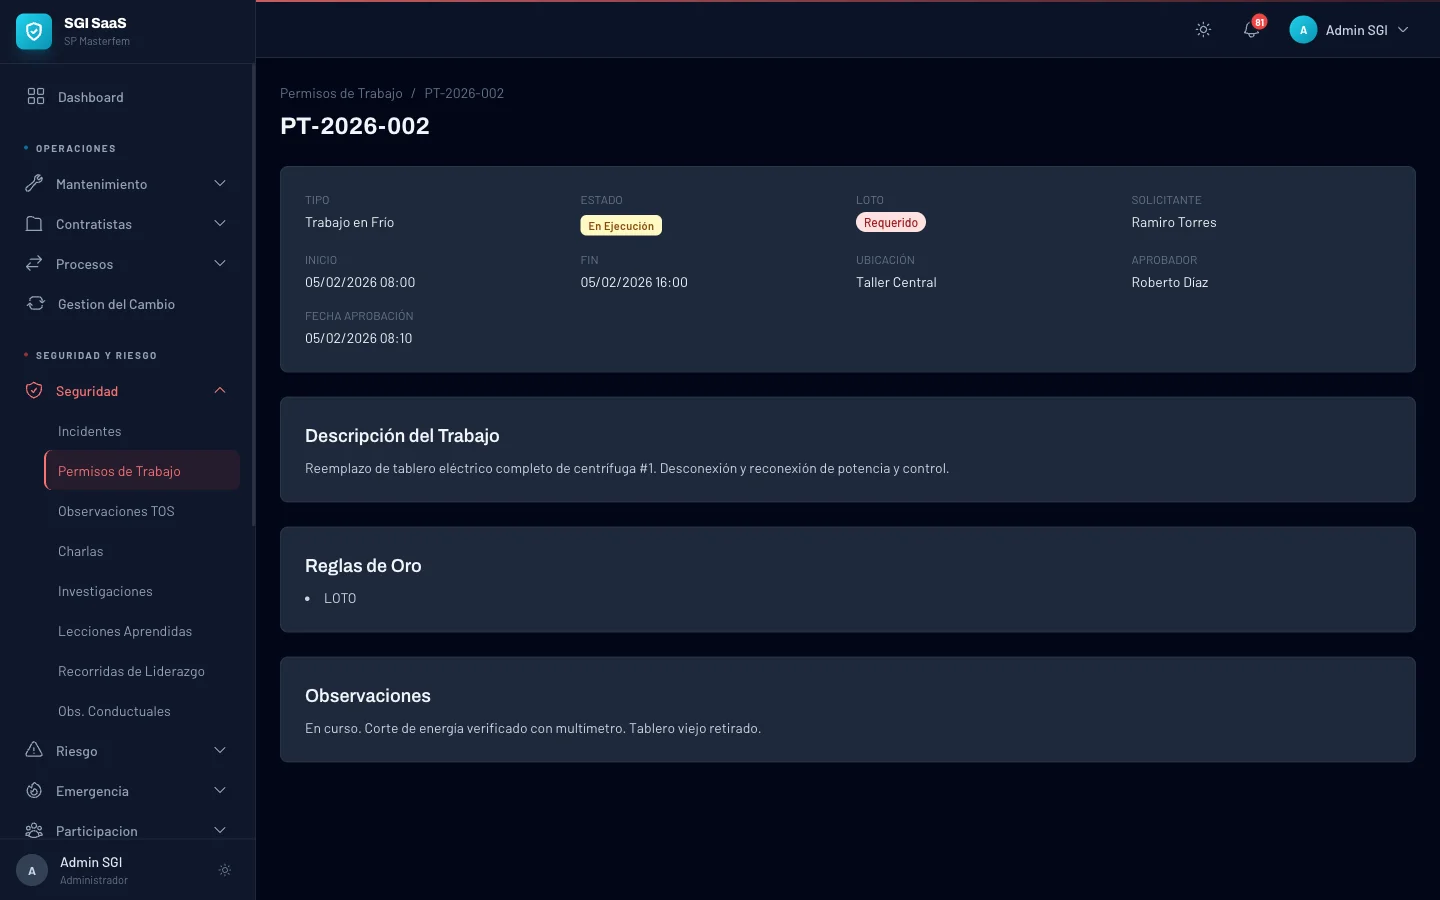
Task: Click Permisos de Trabajo breadcrumb link
Action: click(341, 93)
